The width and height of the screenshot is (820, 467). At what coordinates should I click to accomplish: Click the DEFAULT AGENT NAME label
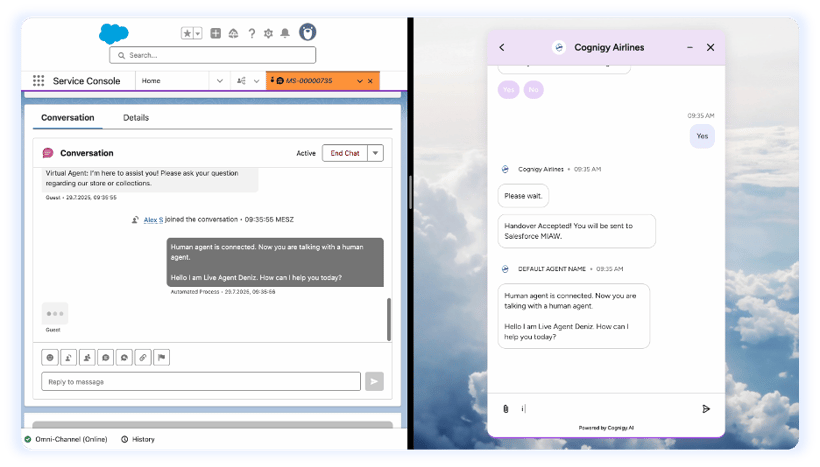coord(552,269)
